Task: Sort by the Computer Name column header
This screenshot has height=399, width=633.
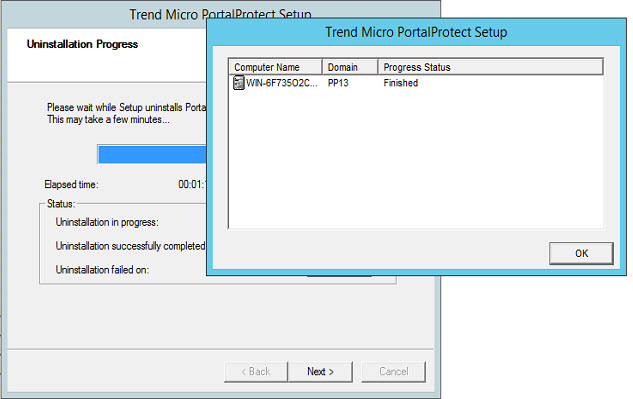Action: coord(275,67)
